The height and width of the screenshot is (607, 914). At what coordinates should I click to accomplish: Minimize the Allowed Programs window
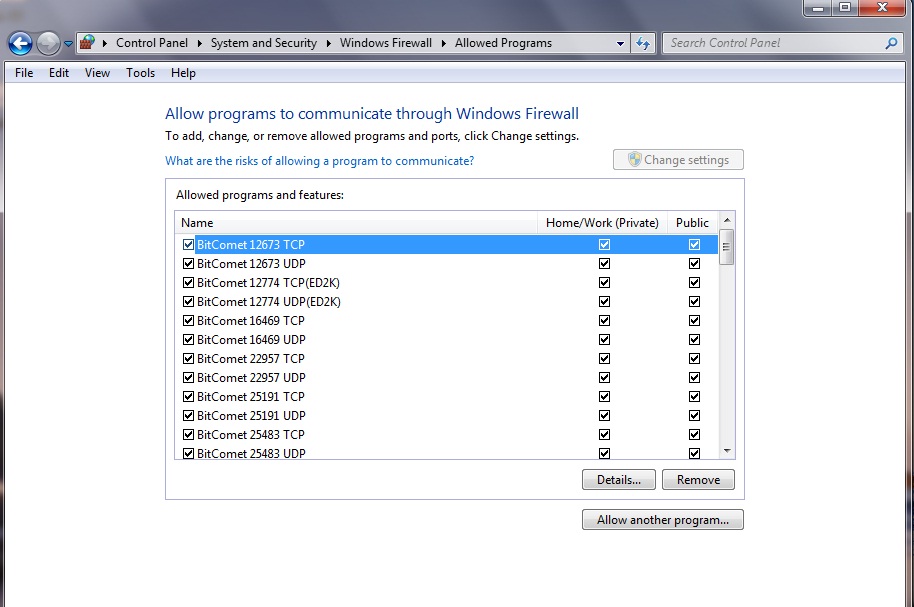coord(818,8)
